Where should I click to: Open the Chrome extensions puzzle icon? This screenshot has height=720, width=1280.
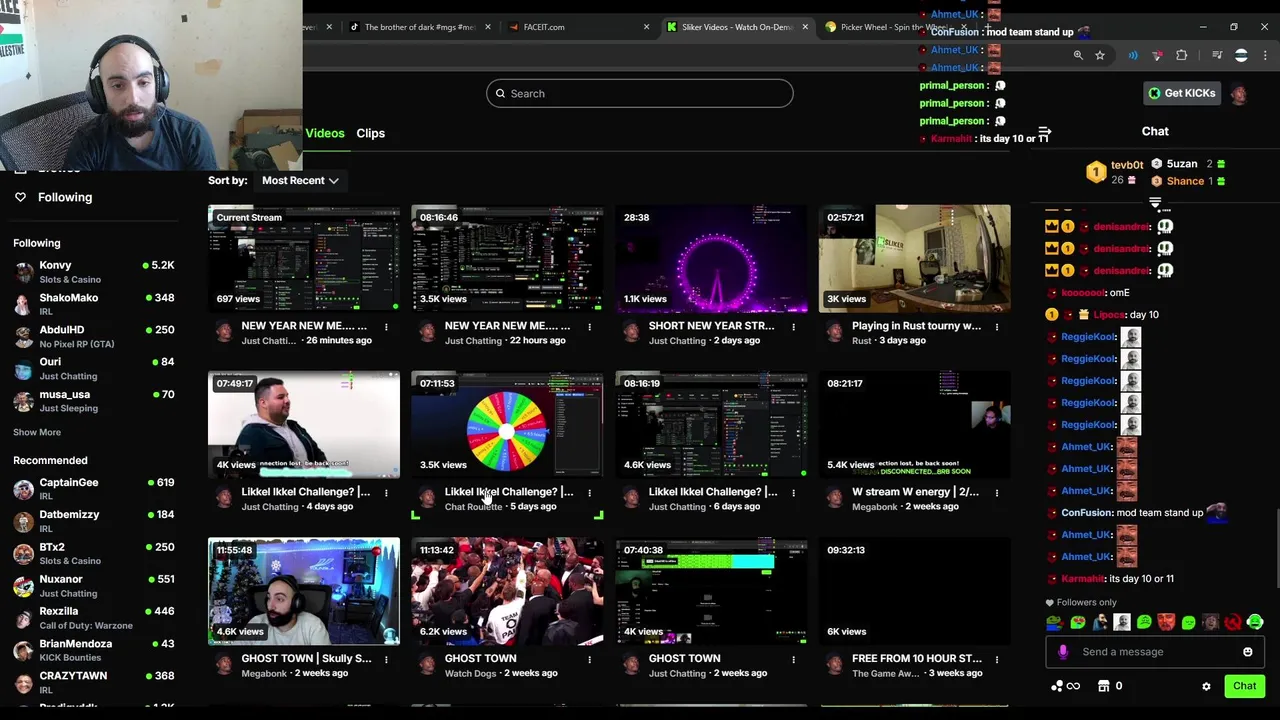(1182, 56)
